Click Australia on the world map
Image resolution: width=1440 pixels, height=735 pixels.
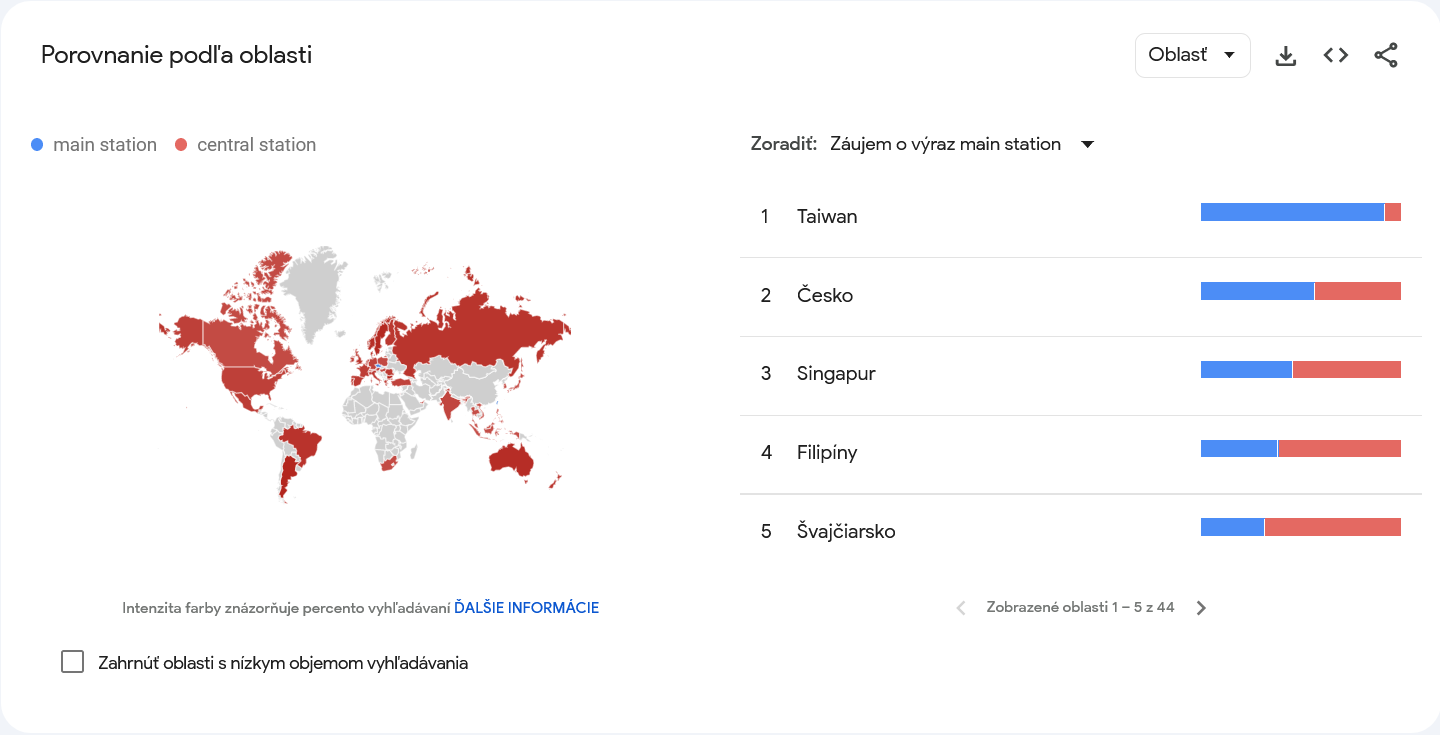(x=510, y=459)
